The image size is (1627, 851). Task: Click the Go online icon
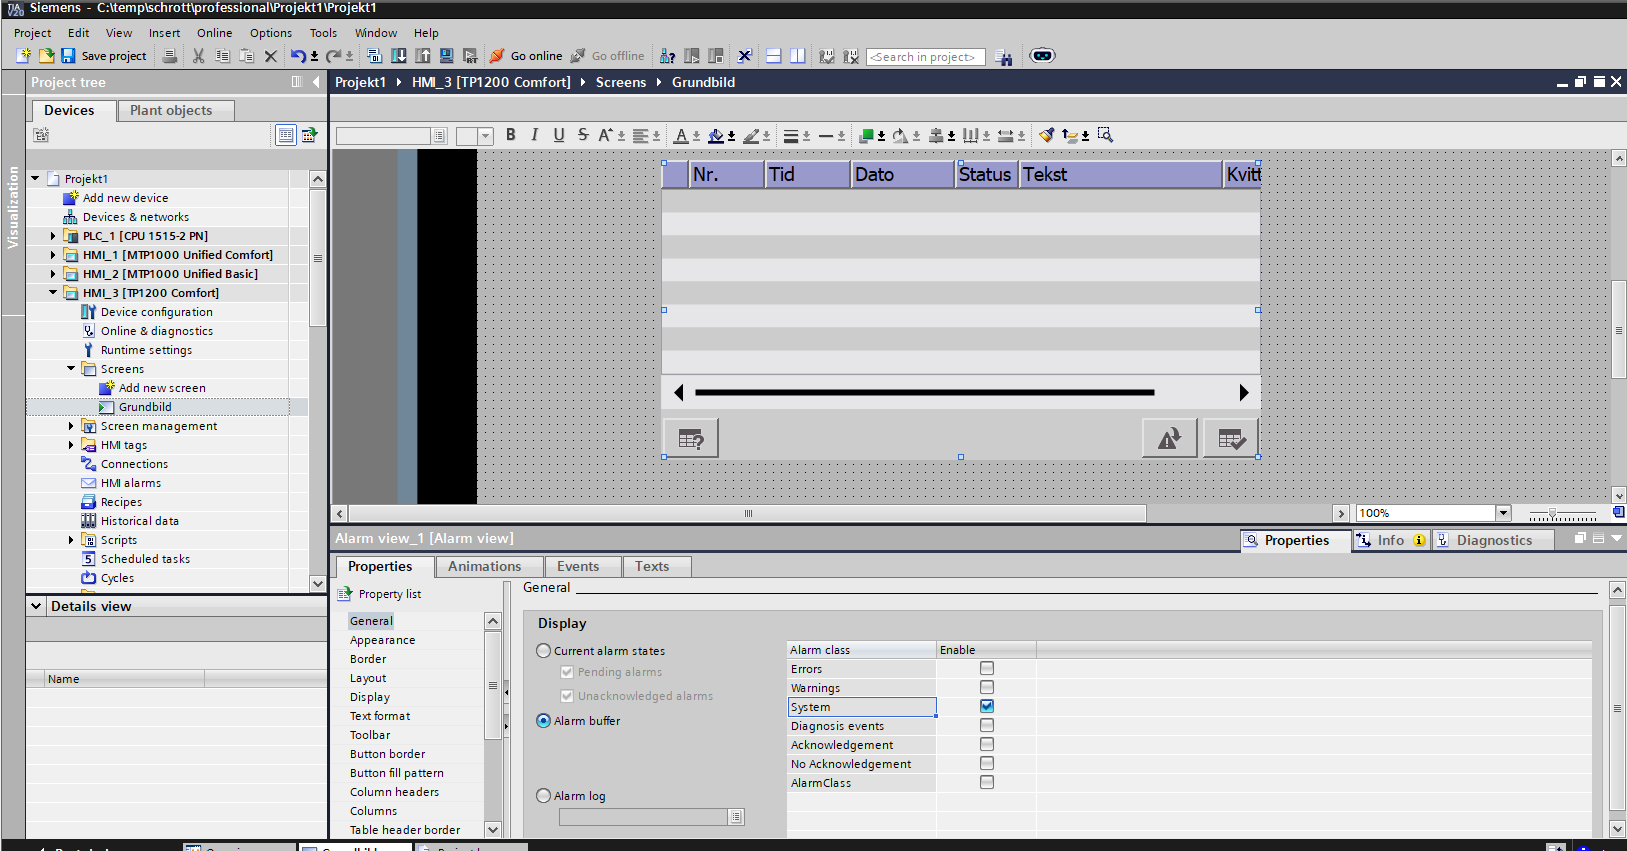point(497,56)
